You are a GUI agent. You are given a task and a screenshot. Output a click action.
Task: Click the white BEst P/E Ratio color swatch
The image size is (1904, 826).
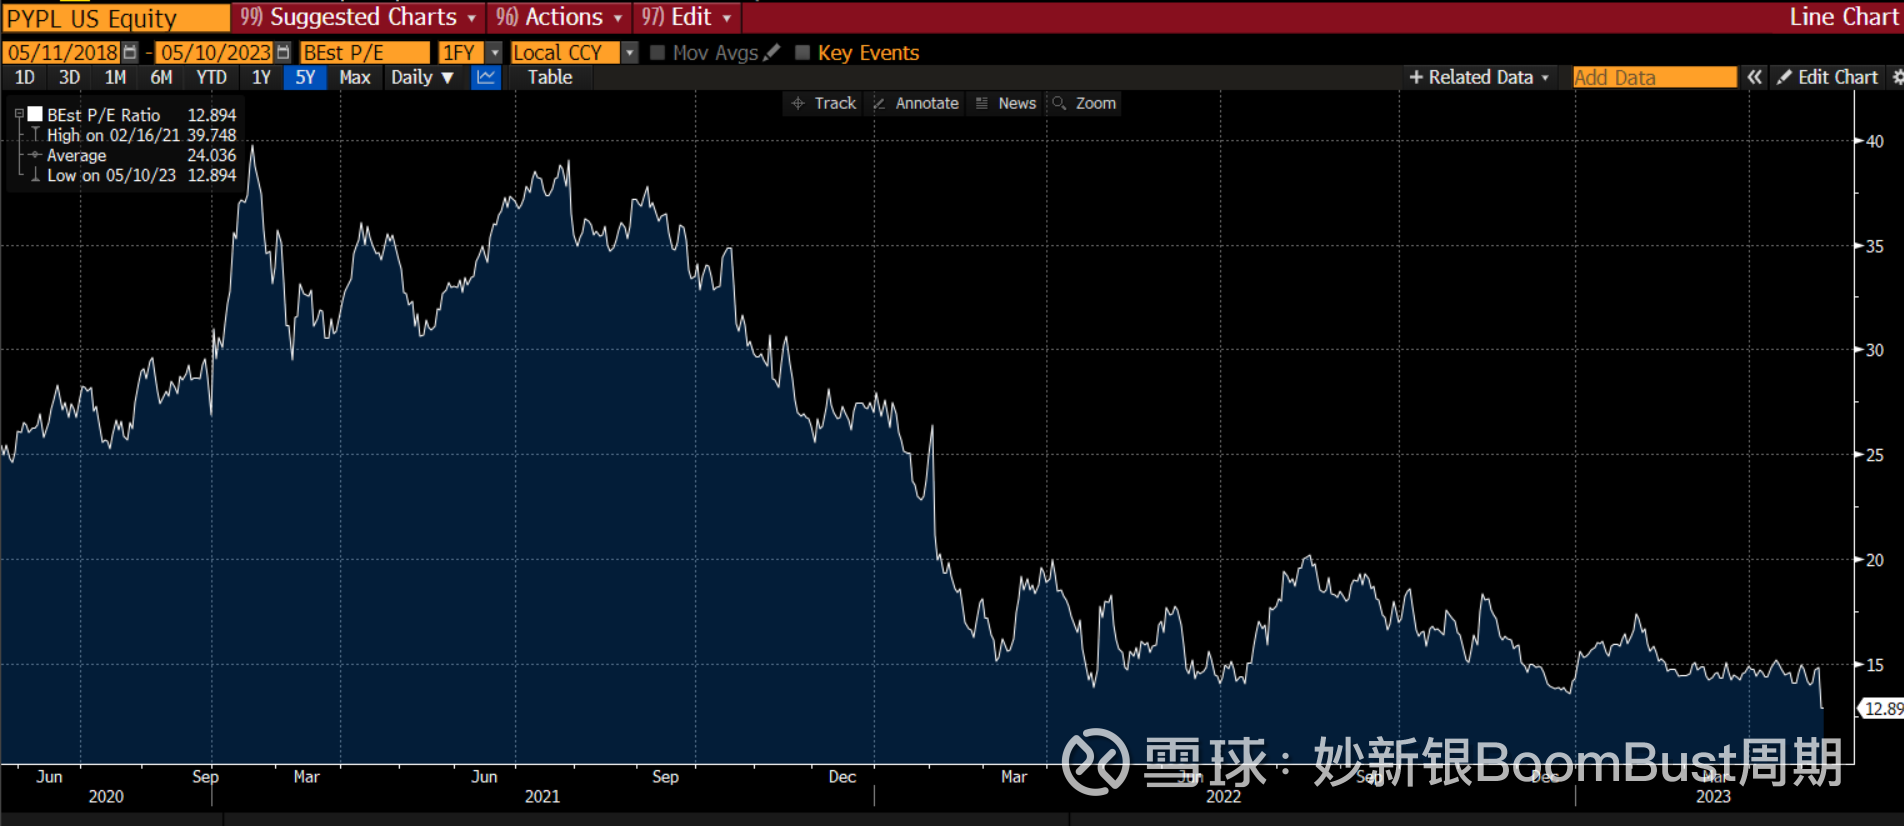point(35,114)
